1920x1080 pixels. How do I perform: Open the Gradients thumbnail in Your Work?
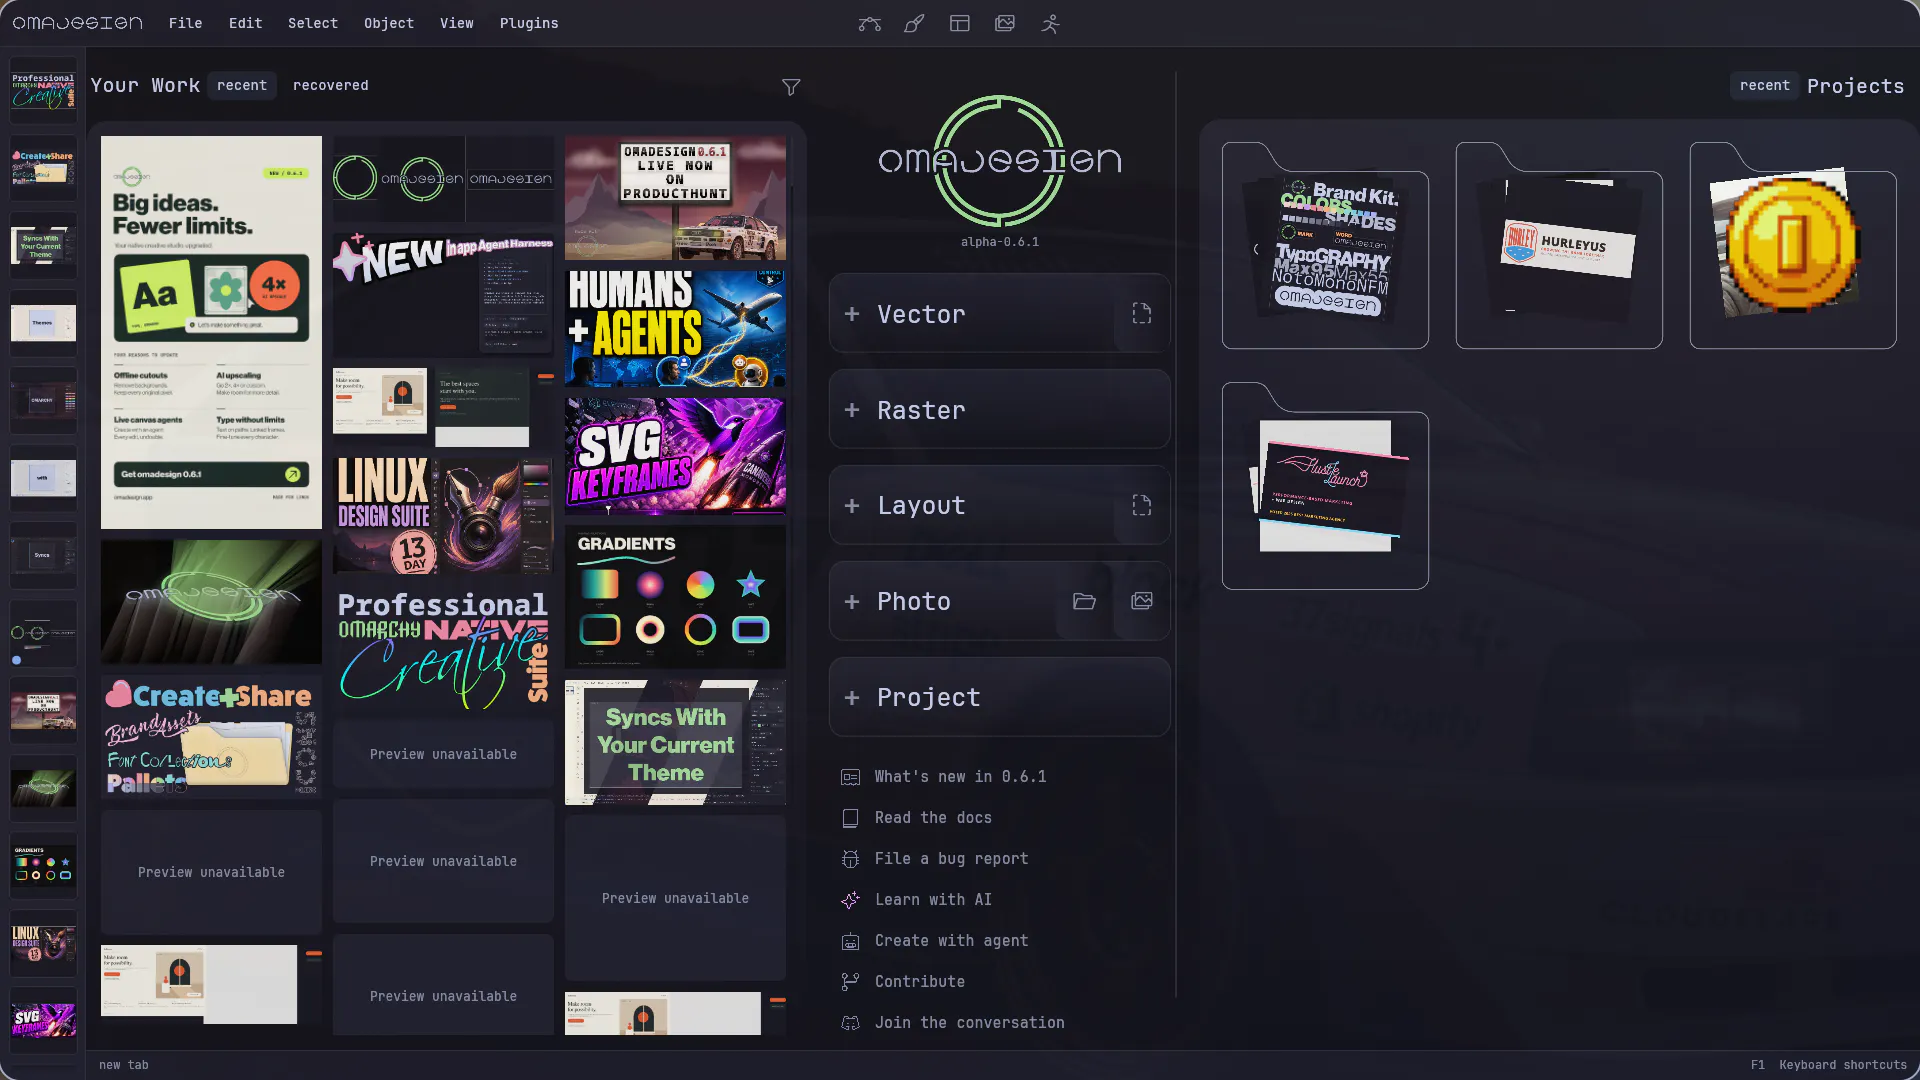tap(675, 597)
